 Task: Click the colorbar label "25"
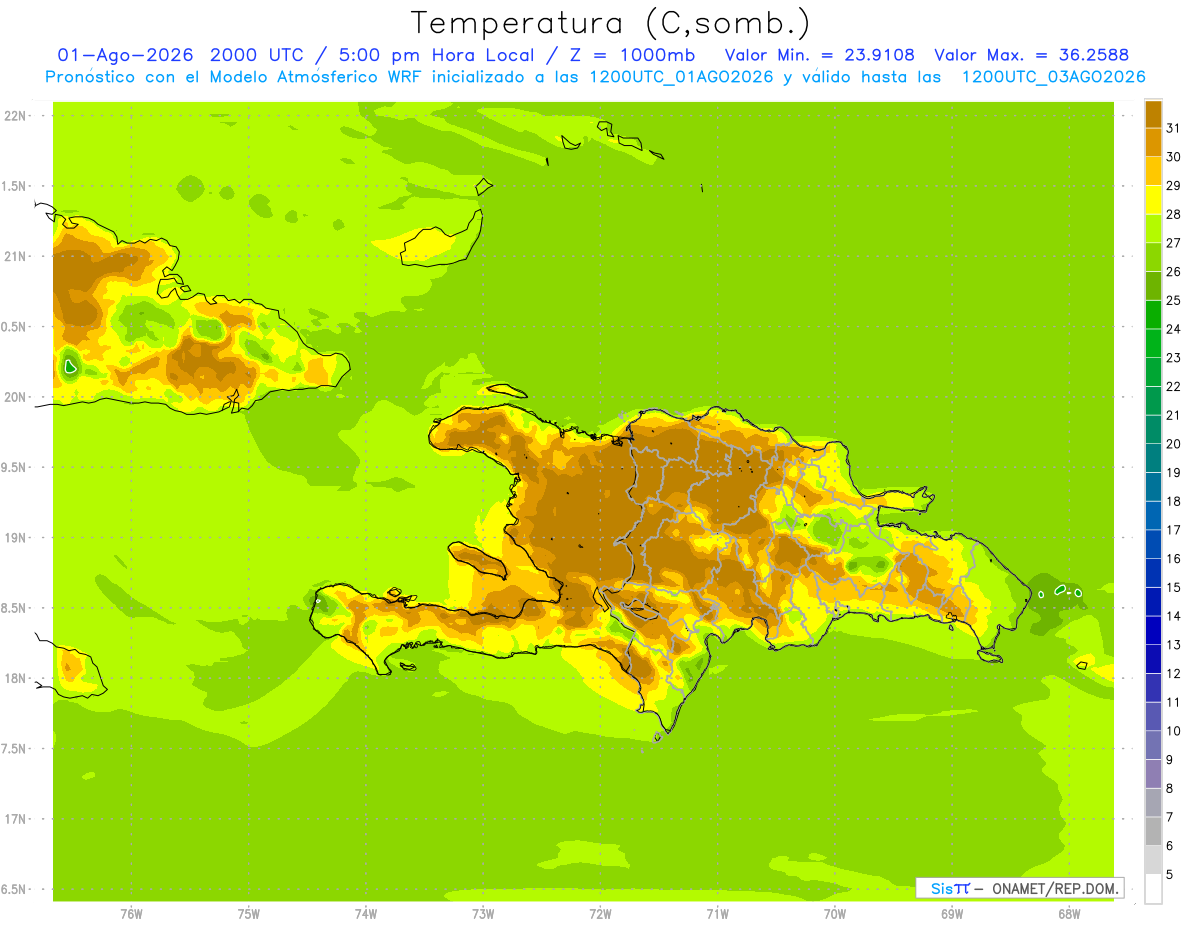tap(1174, 300)
